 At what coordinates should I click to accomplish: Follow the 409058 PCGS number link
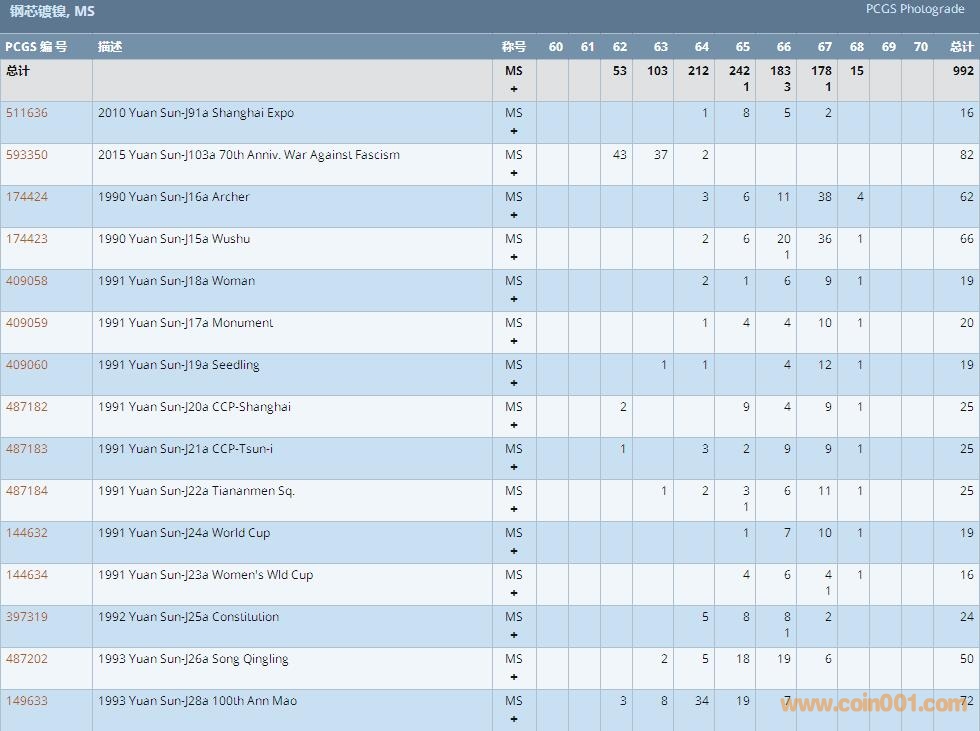tap(27, 281)
